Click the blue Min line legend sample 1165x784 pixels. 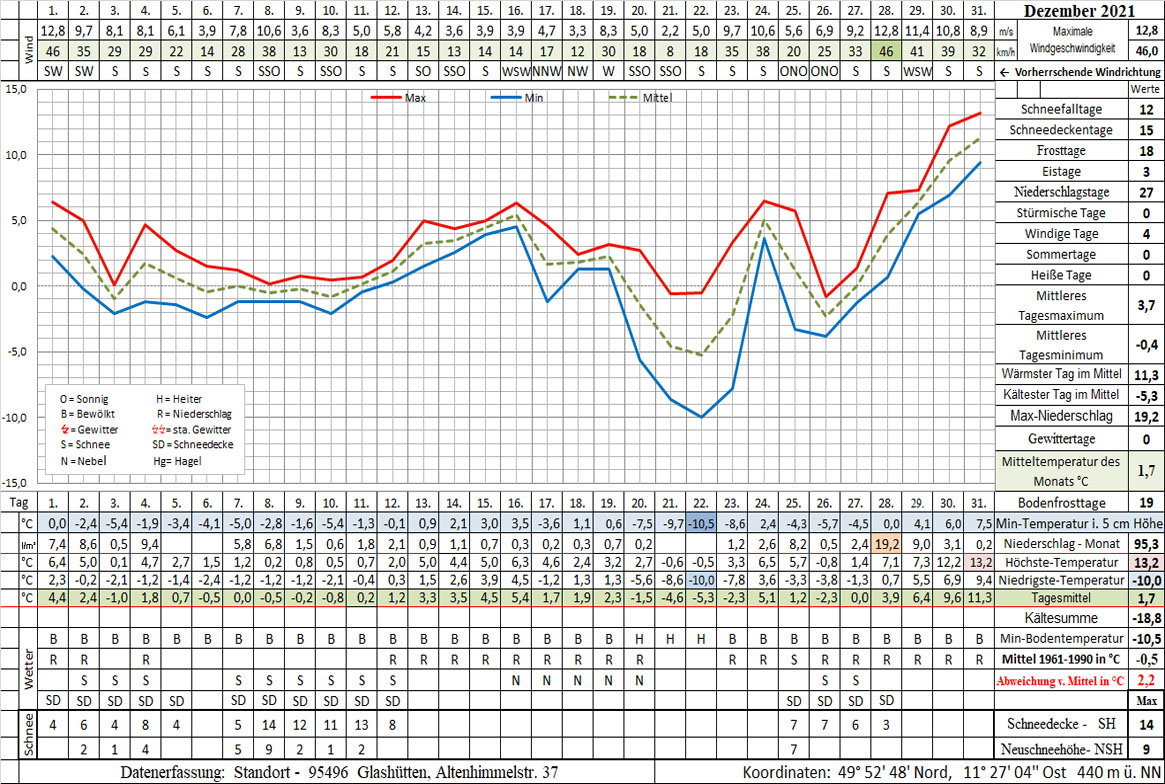[x=507, y=98]
